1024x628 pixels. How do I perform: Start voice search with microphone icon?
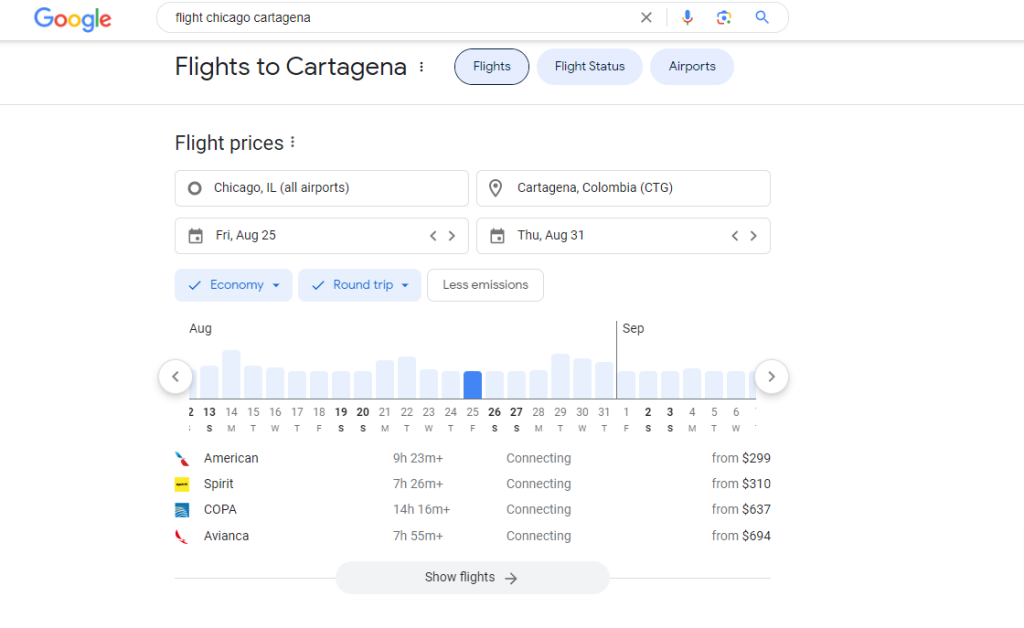pos(687,17)
